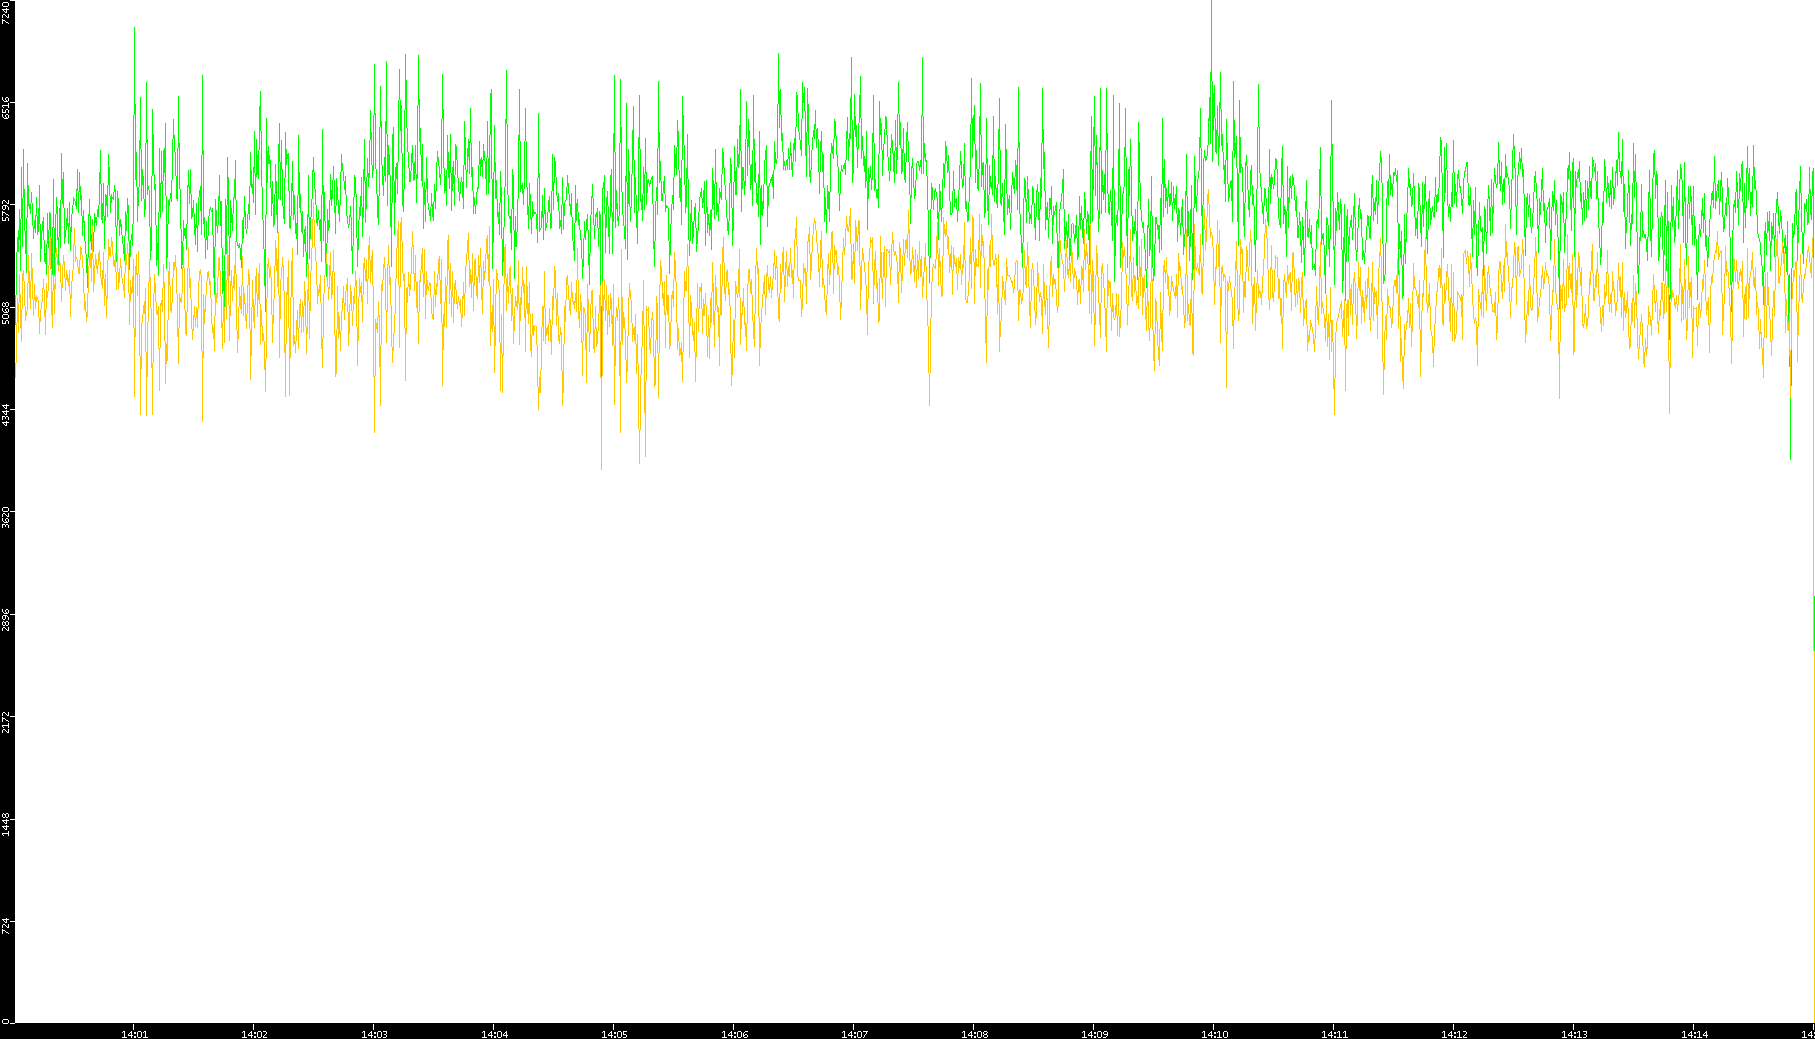Click the 2172 vertical axis value

pos(6,723)
